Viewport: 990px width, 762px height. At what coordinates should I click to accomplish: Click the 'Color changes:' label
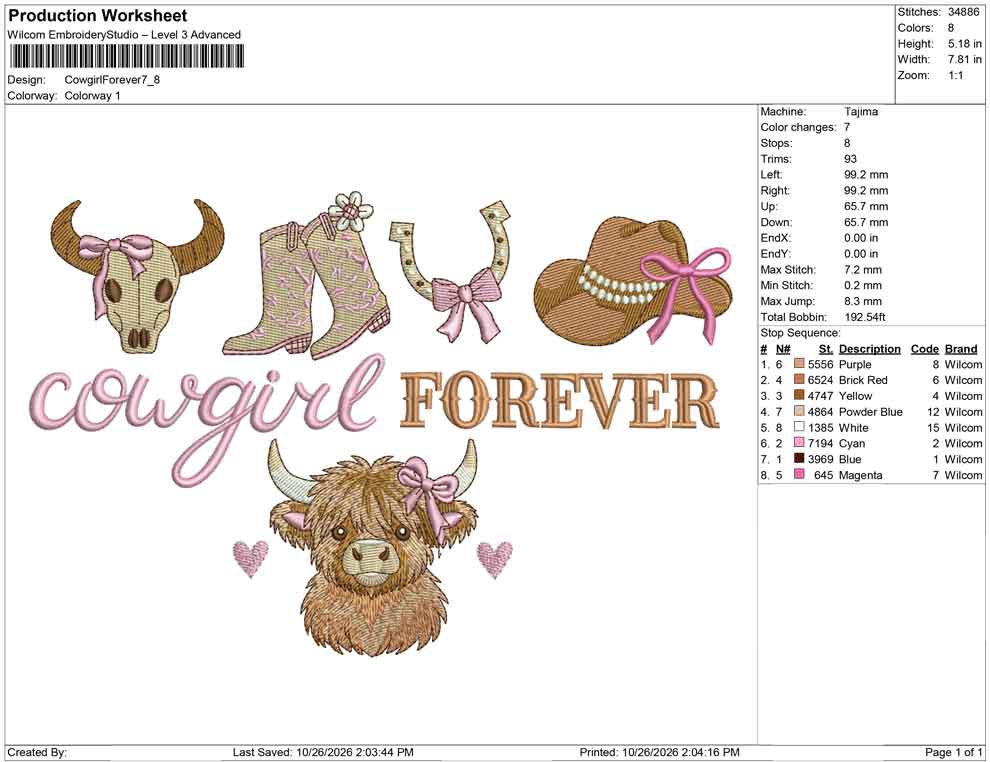(x=798, y=127)
